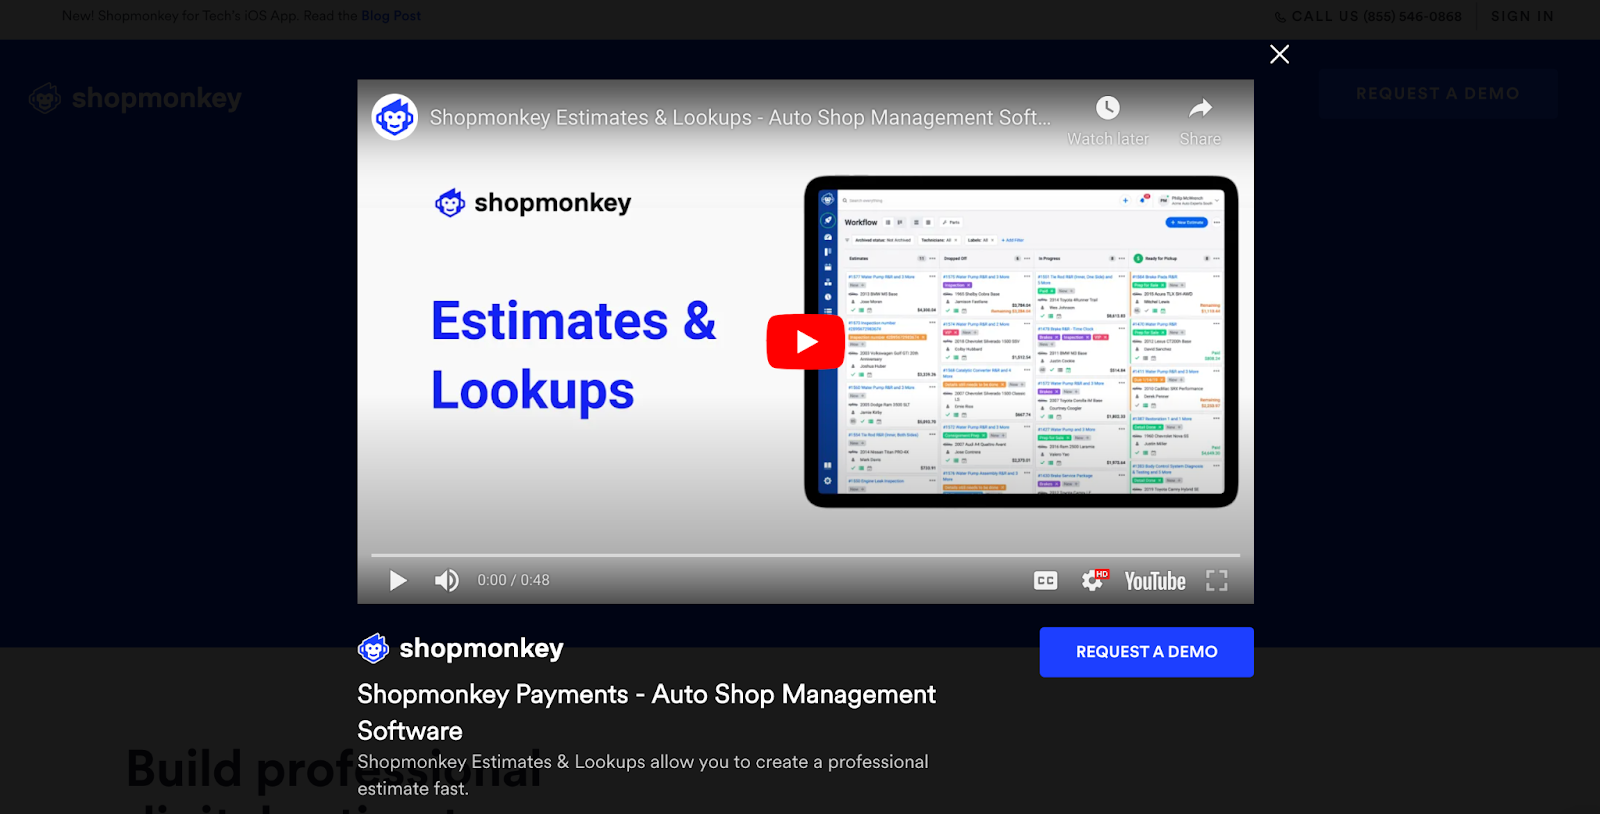The height and width of the screenshot is (814, 1600).
Task: Open the video title link 'Shopmonkey Estimates & Lookups'
Action: pyautogui.click(x=740, y=118)
